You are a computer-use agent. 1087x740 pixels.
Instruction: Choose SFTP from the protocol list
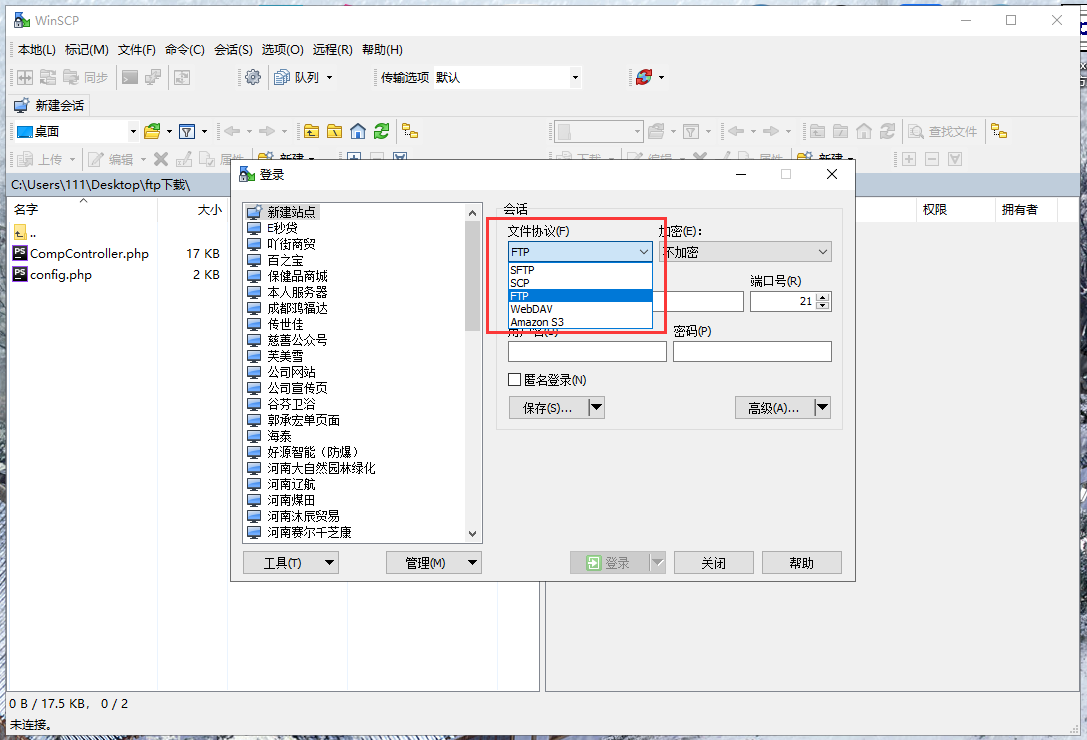click(580, 270)
